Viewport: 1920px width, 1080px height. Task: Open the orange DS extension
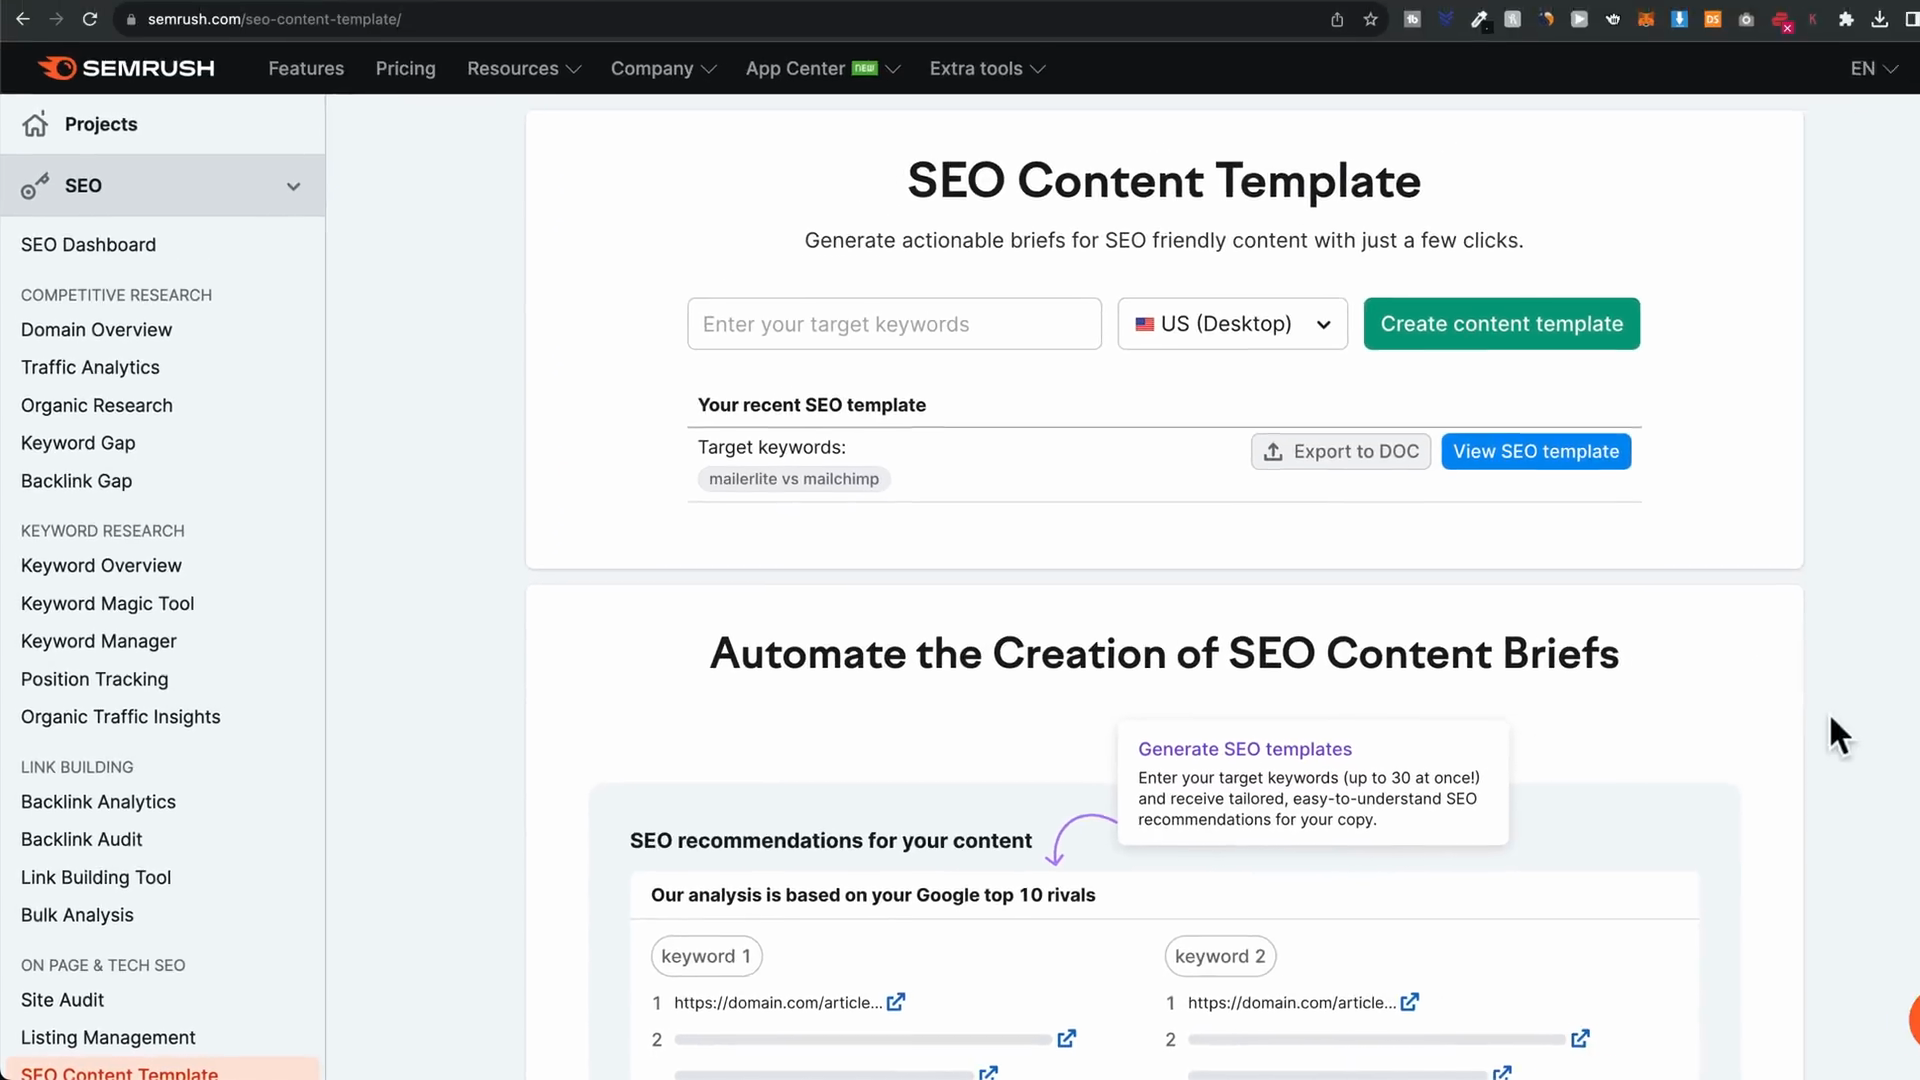pos(1713,19)
